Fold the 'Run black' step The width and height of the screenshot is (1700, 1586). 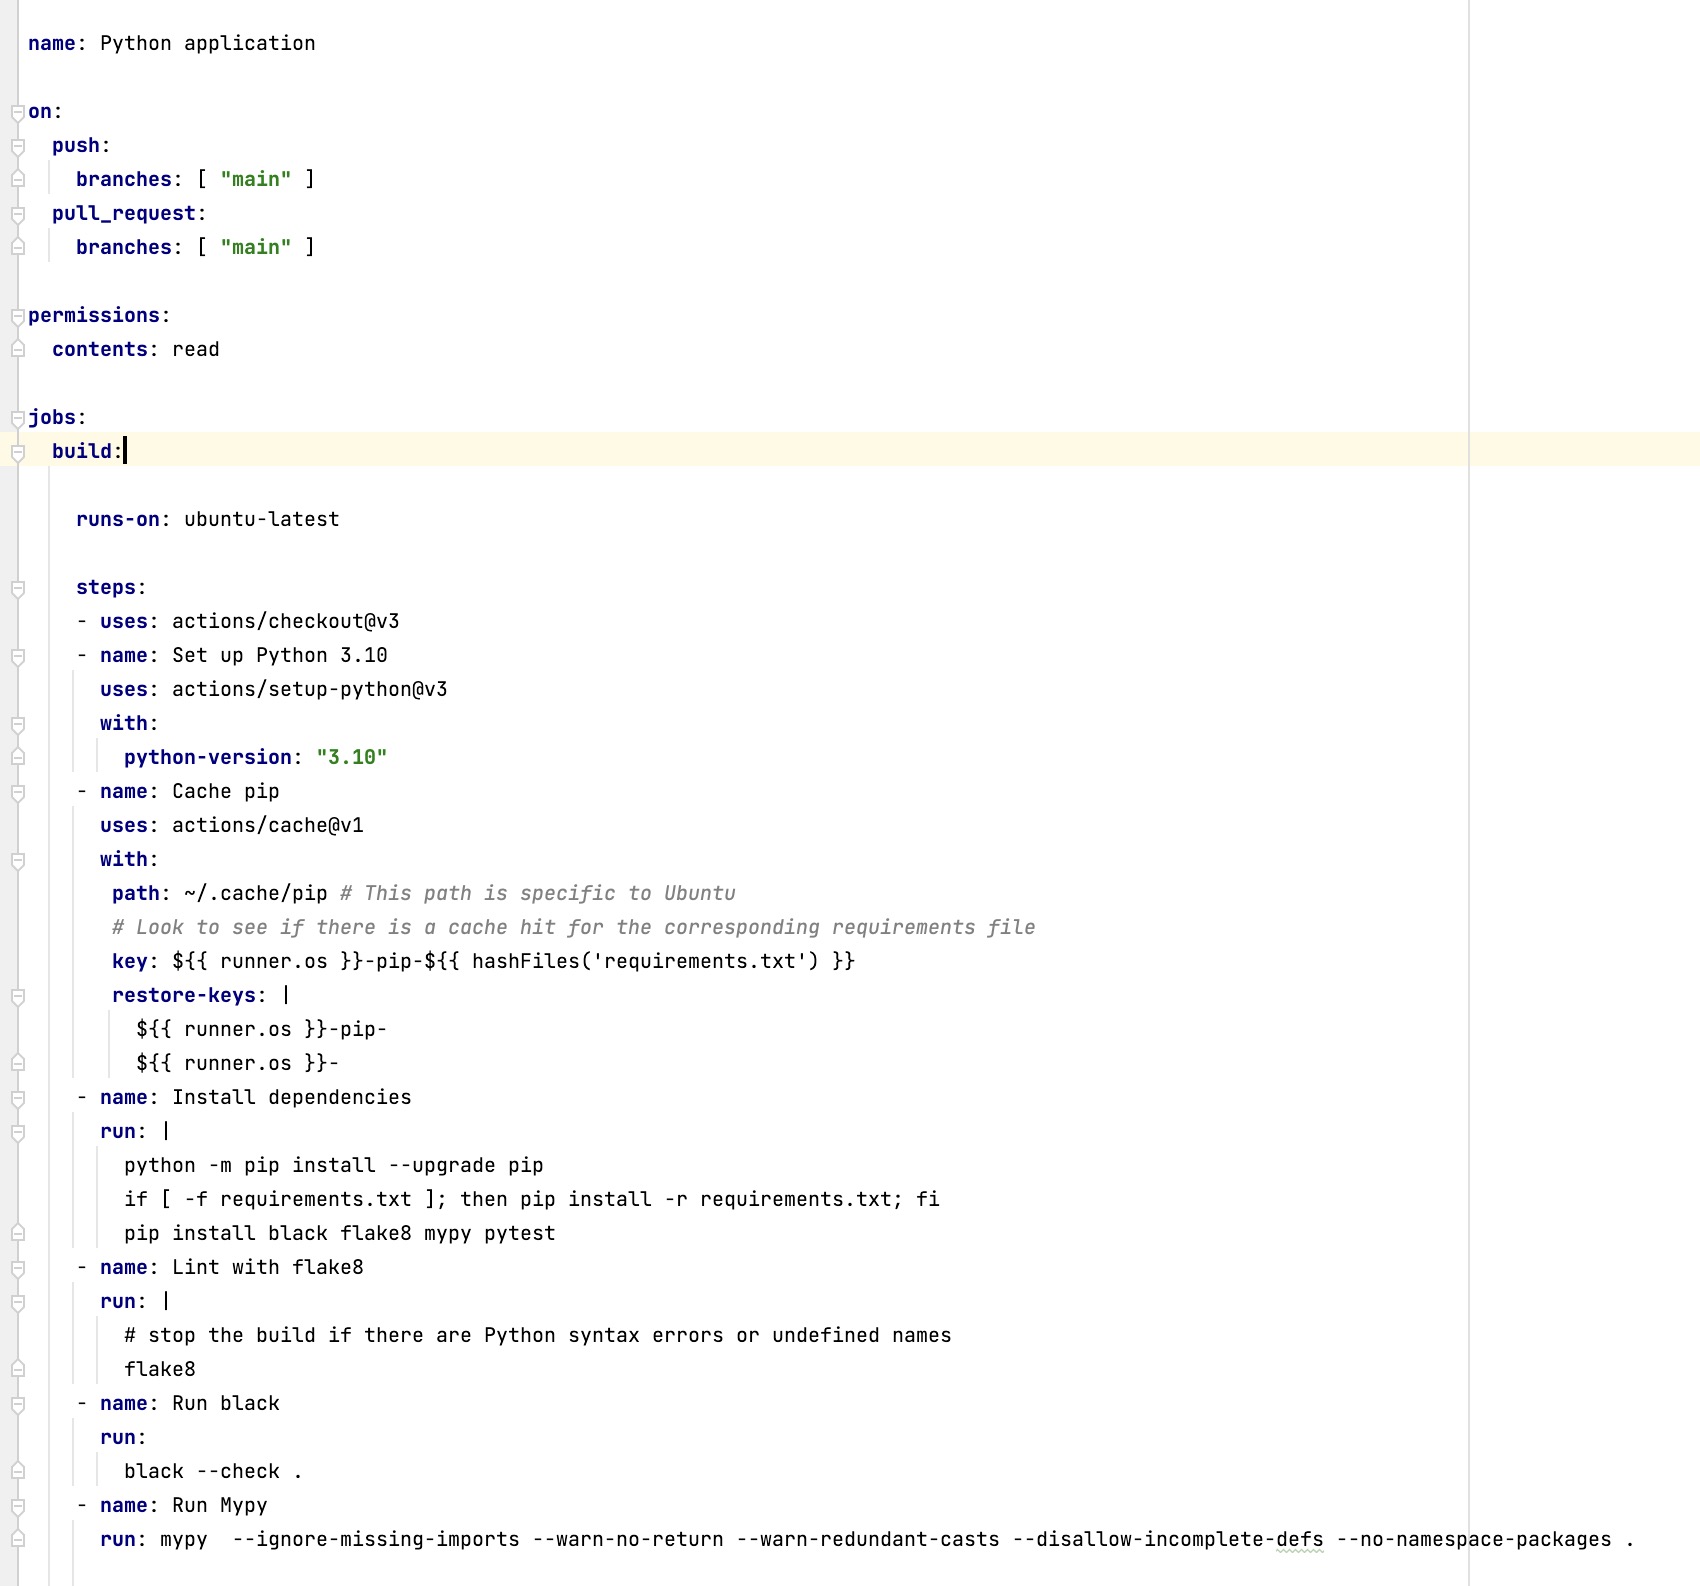17,1404
